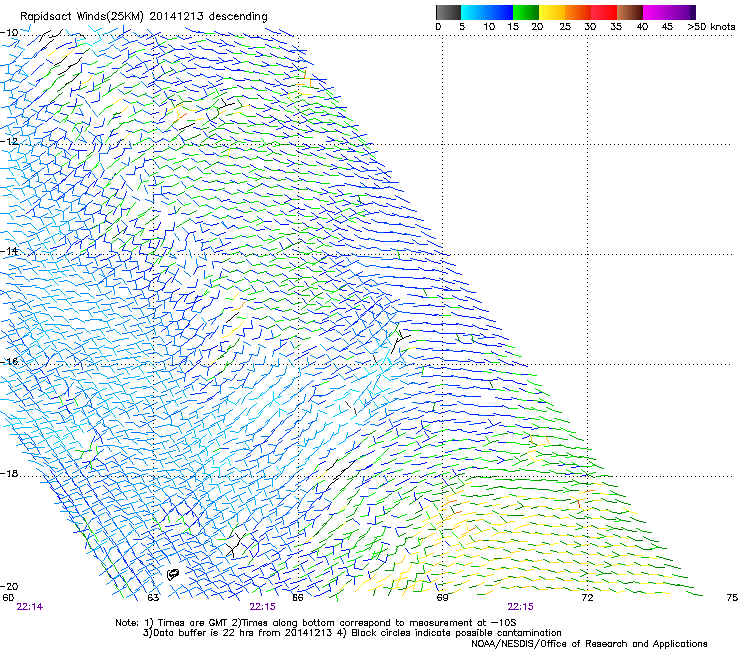This screenshot has height=650, width=740.
Task: Click the '-14' latitude axis label
Action: point(9,251)
